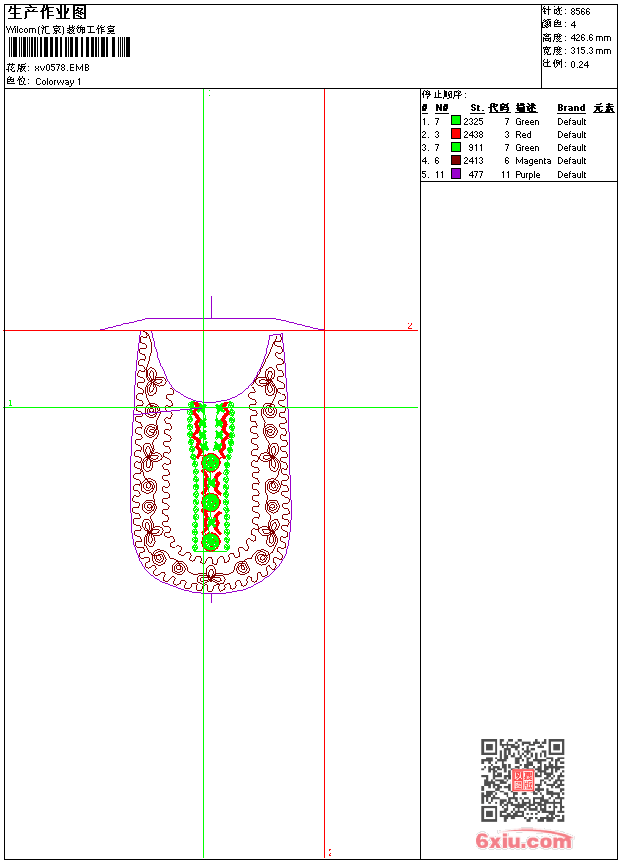The width and height of the screenshot is (620, 860).
Task: Click the 'Green' description in row 1
Action: 527,121
